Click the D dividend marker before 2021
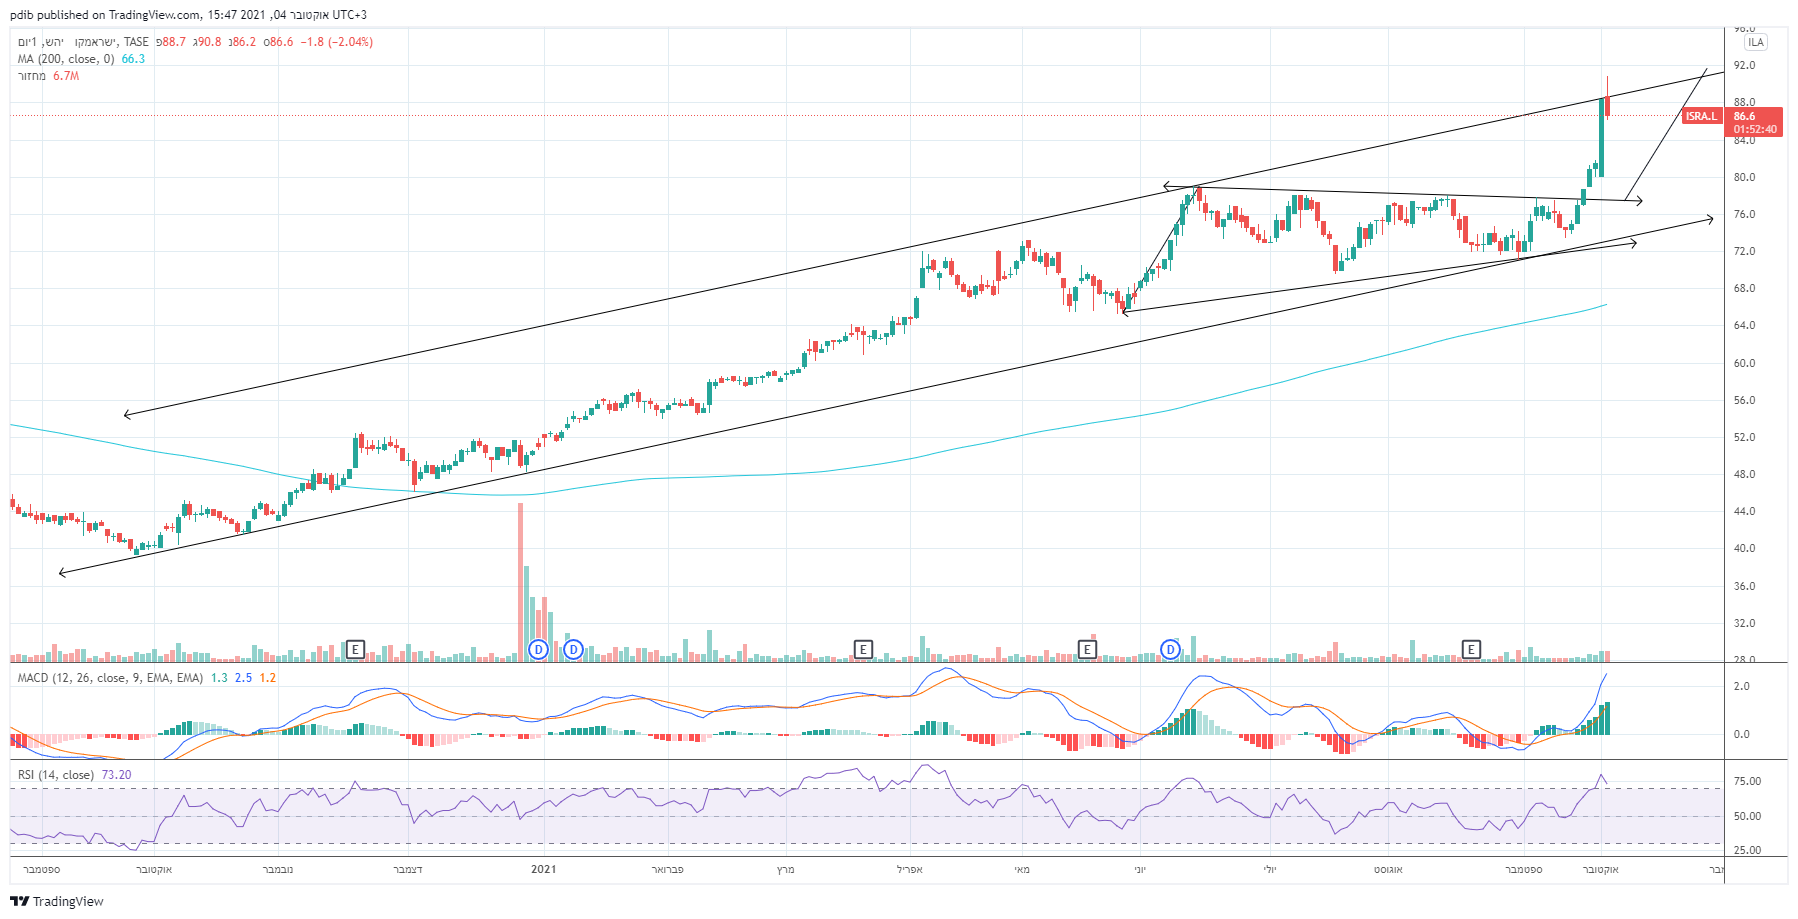The height and width of the screenshot is (919, 1798). pos(539,650)
